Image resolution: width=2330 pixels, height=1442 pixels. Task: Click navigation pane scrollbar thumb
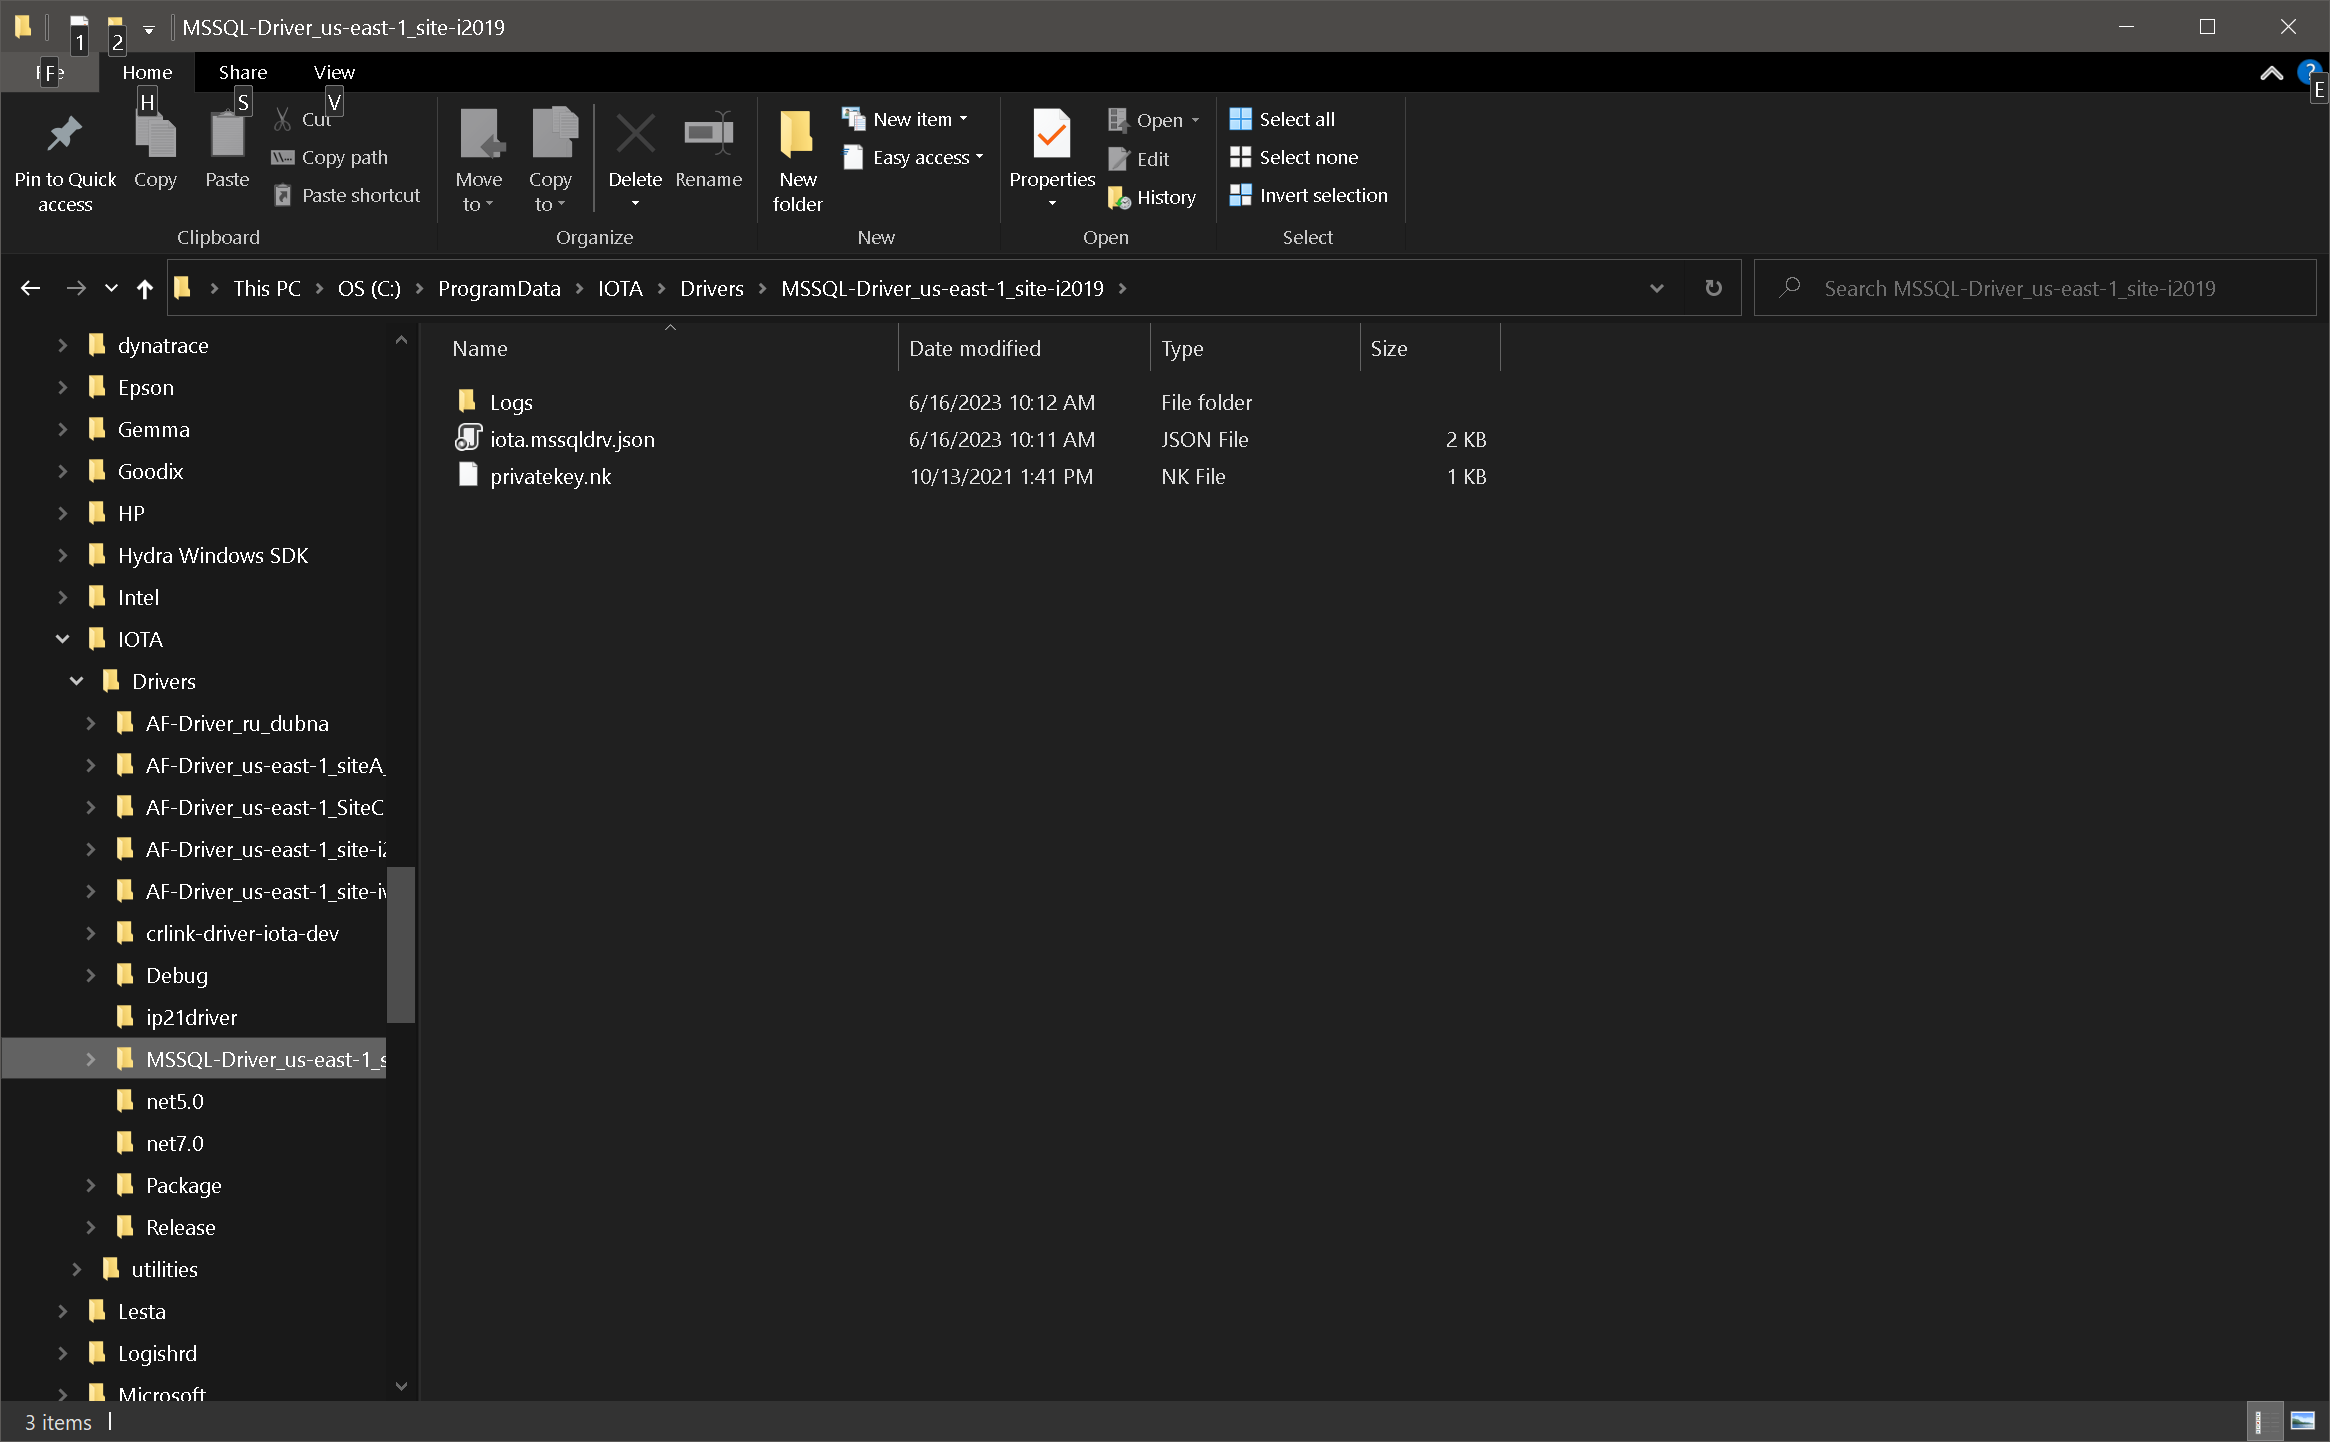401,945
